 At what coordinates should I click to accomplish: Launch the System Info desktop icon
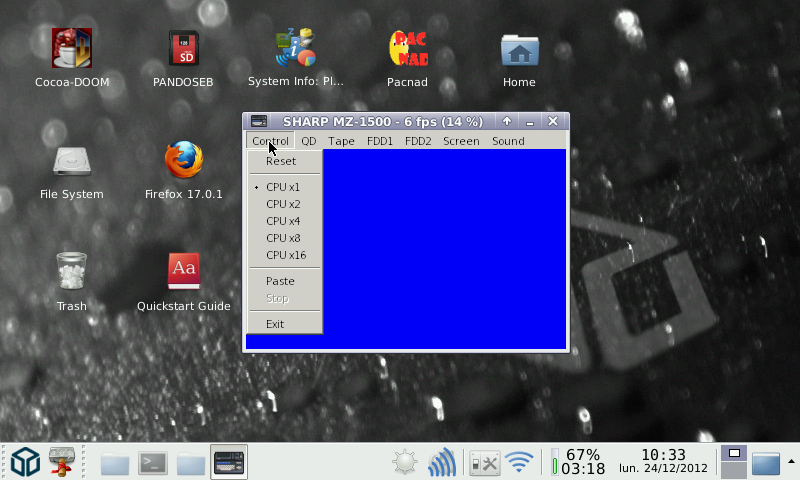pyautogui.click(x=295, y=47)
